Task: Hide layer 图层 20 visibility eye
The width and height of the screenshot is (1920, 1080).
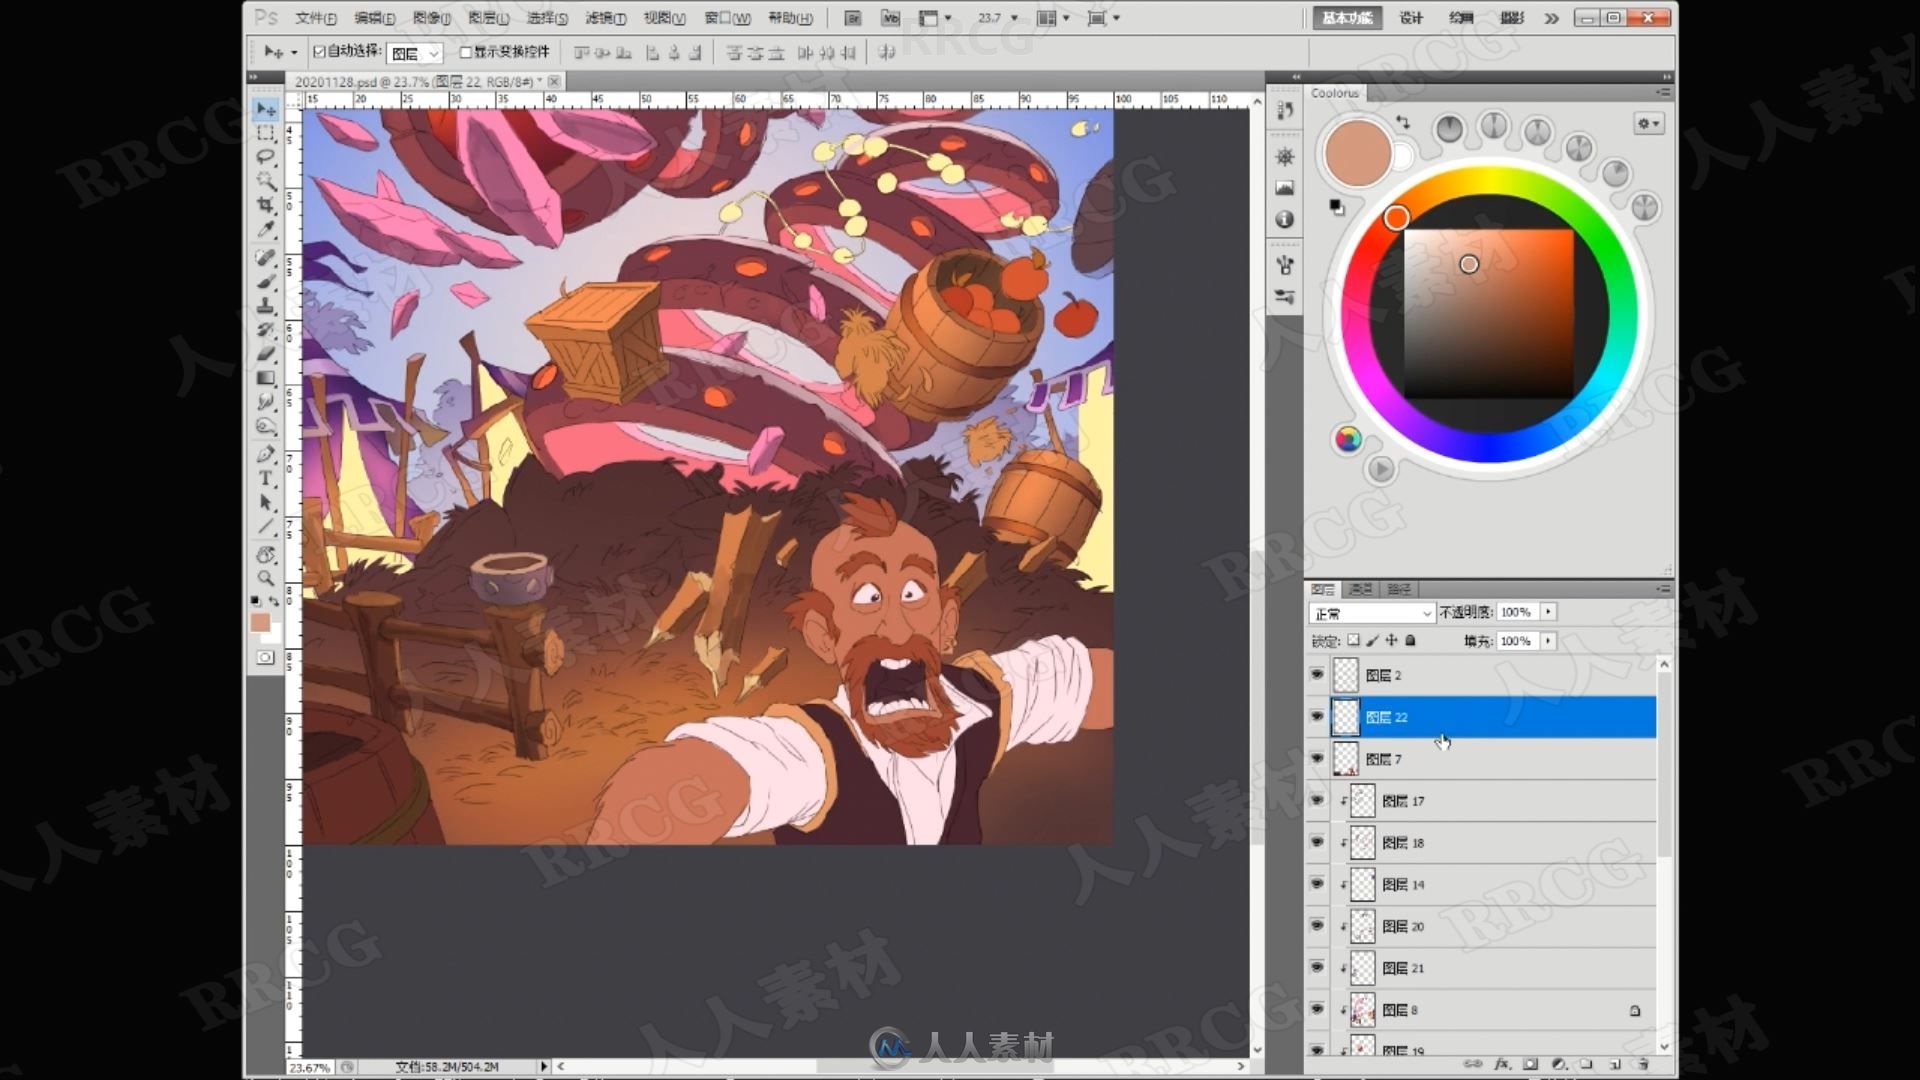Action: point(1317,927)
